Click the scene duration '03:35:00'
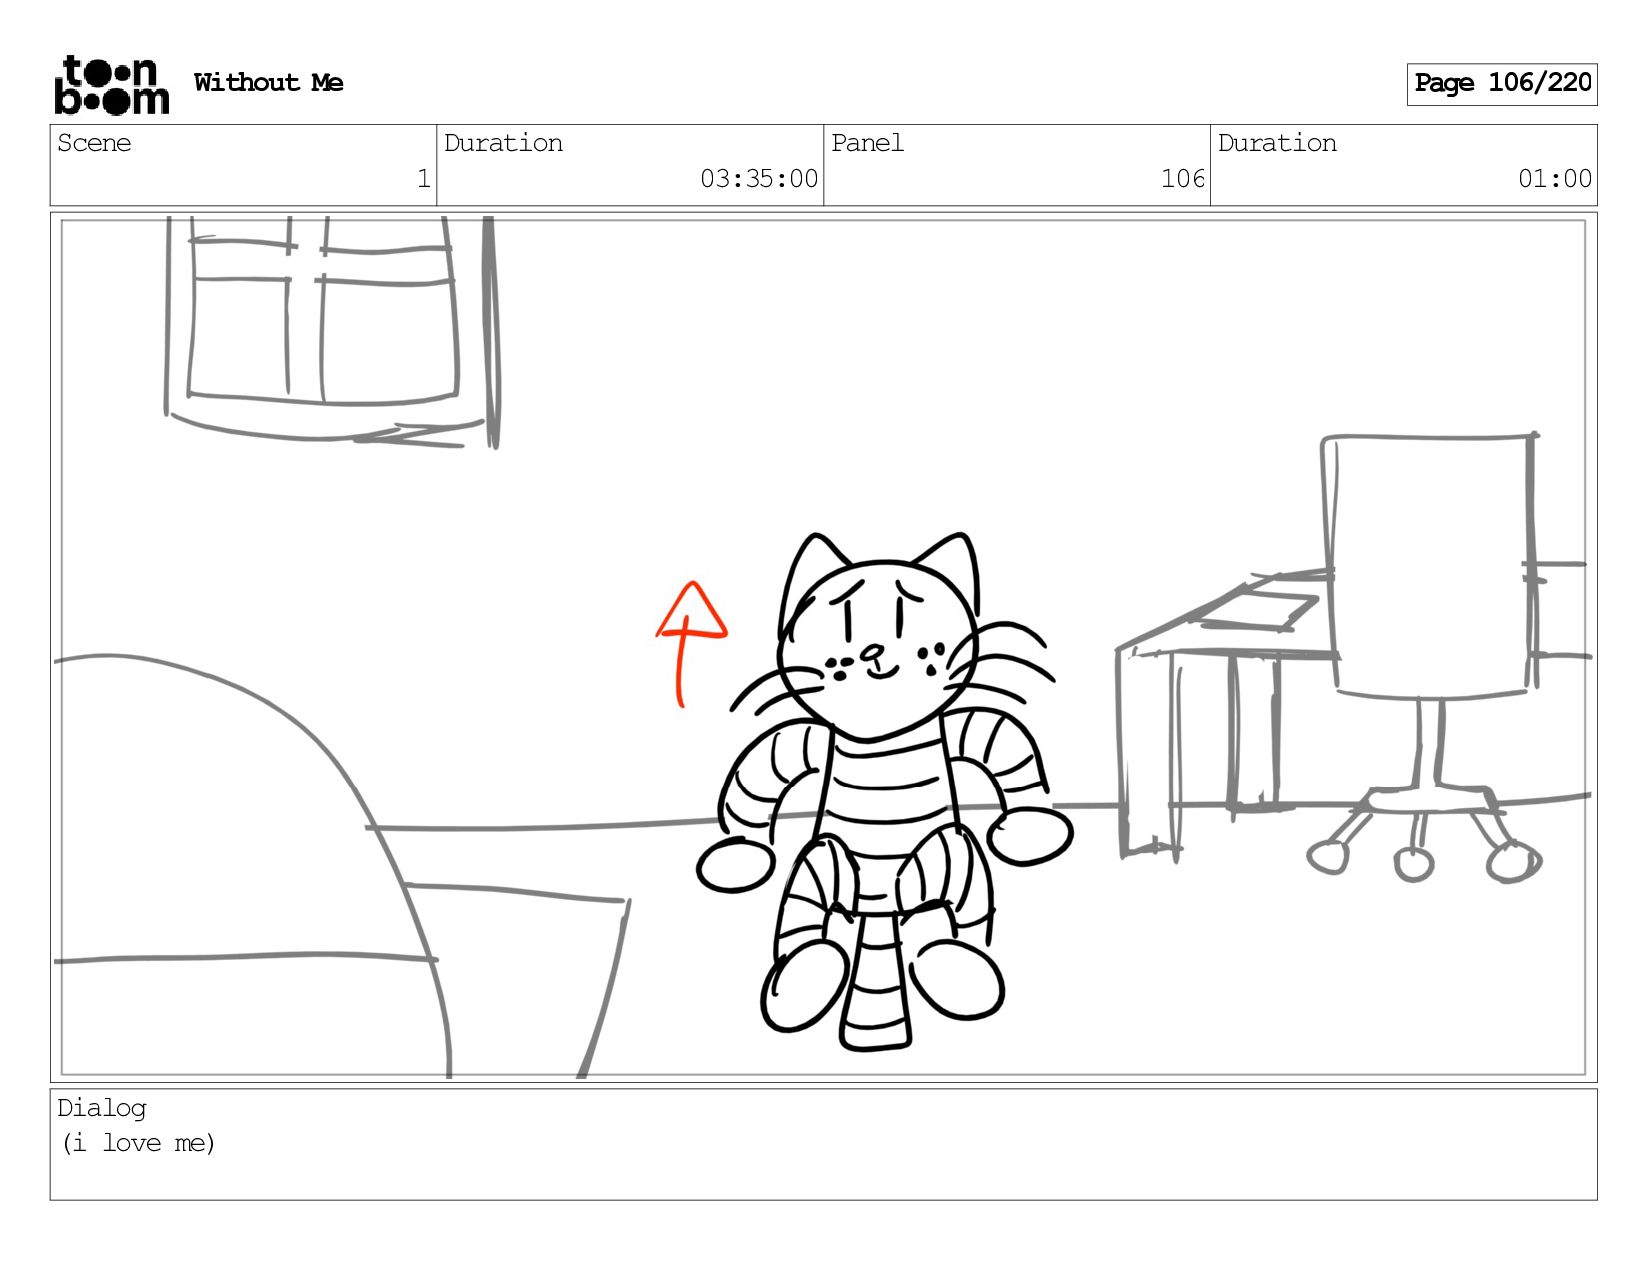This screenshot has width=1650, height=1275. pyautogui.click(x=759, y=179)
